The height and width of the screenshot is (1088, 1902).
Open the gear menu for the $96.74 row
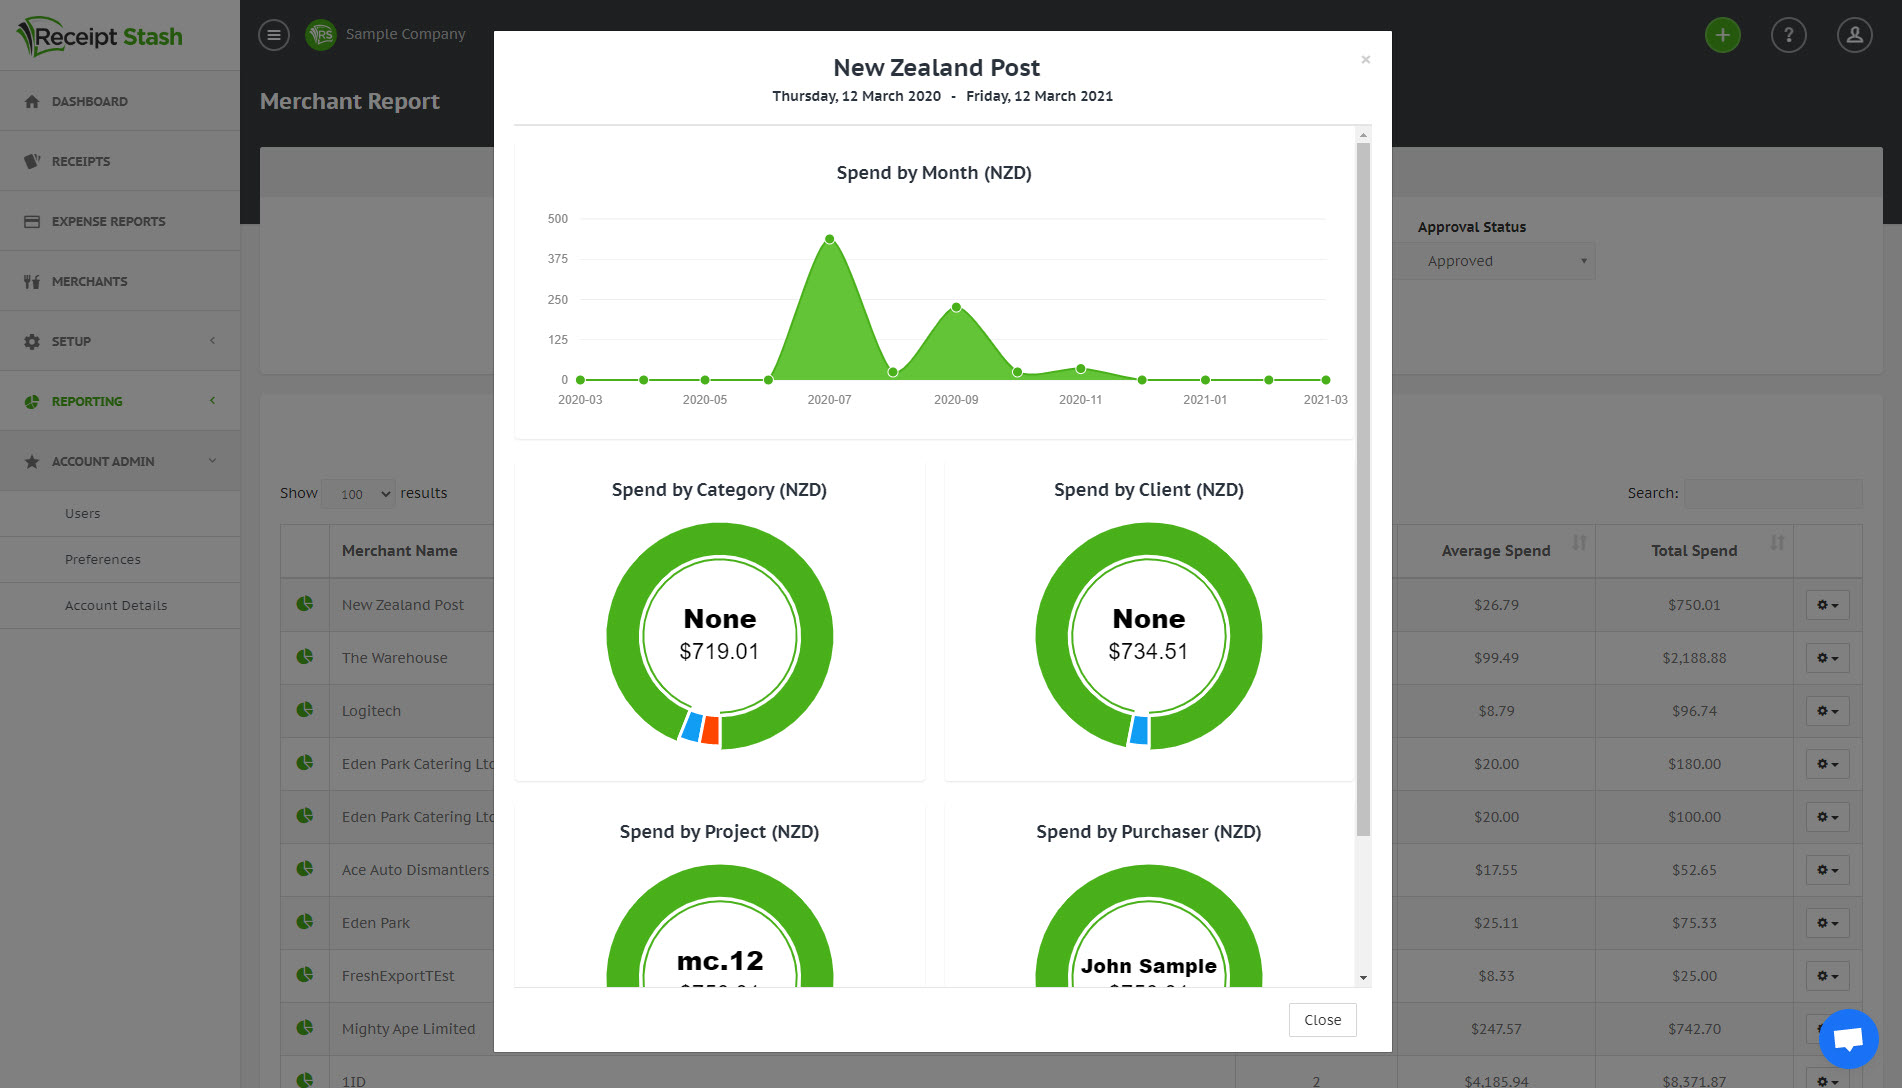pyautogui.click(x=1827, y=711)
